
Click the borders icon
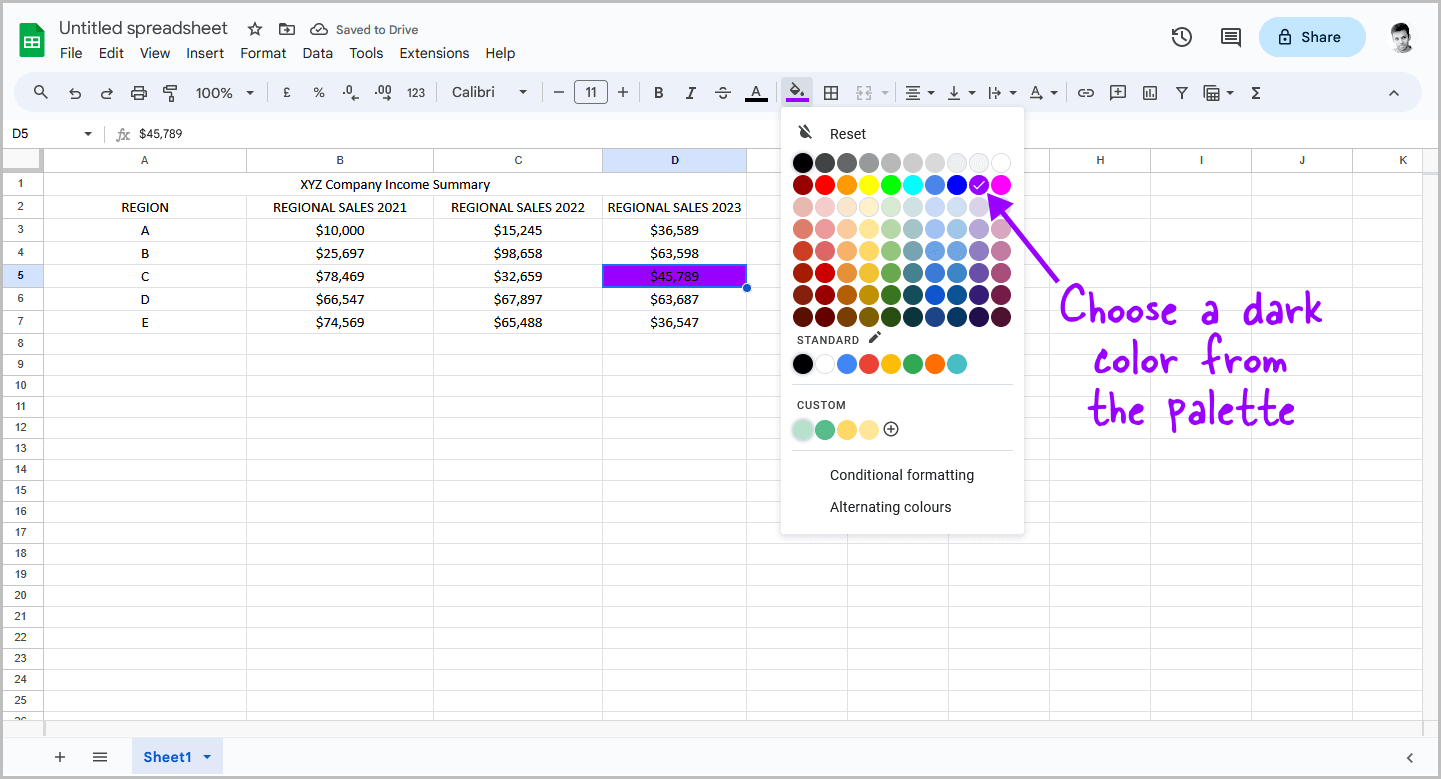[x=831, y=91]
